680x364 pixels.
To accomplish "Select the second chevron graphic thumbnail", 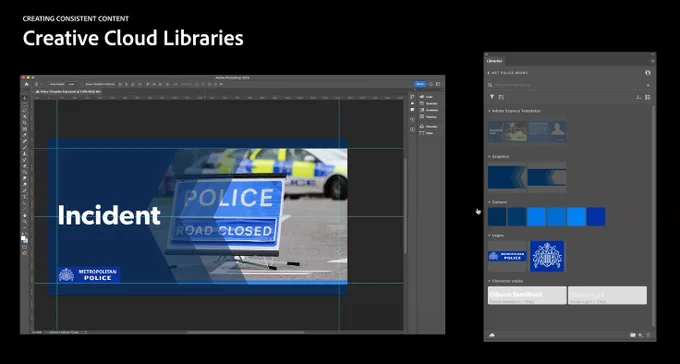I will click(547, 177).
